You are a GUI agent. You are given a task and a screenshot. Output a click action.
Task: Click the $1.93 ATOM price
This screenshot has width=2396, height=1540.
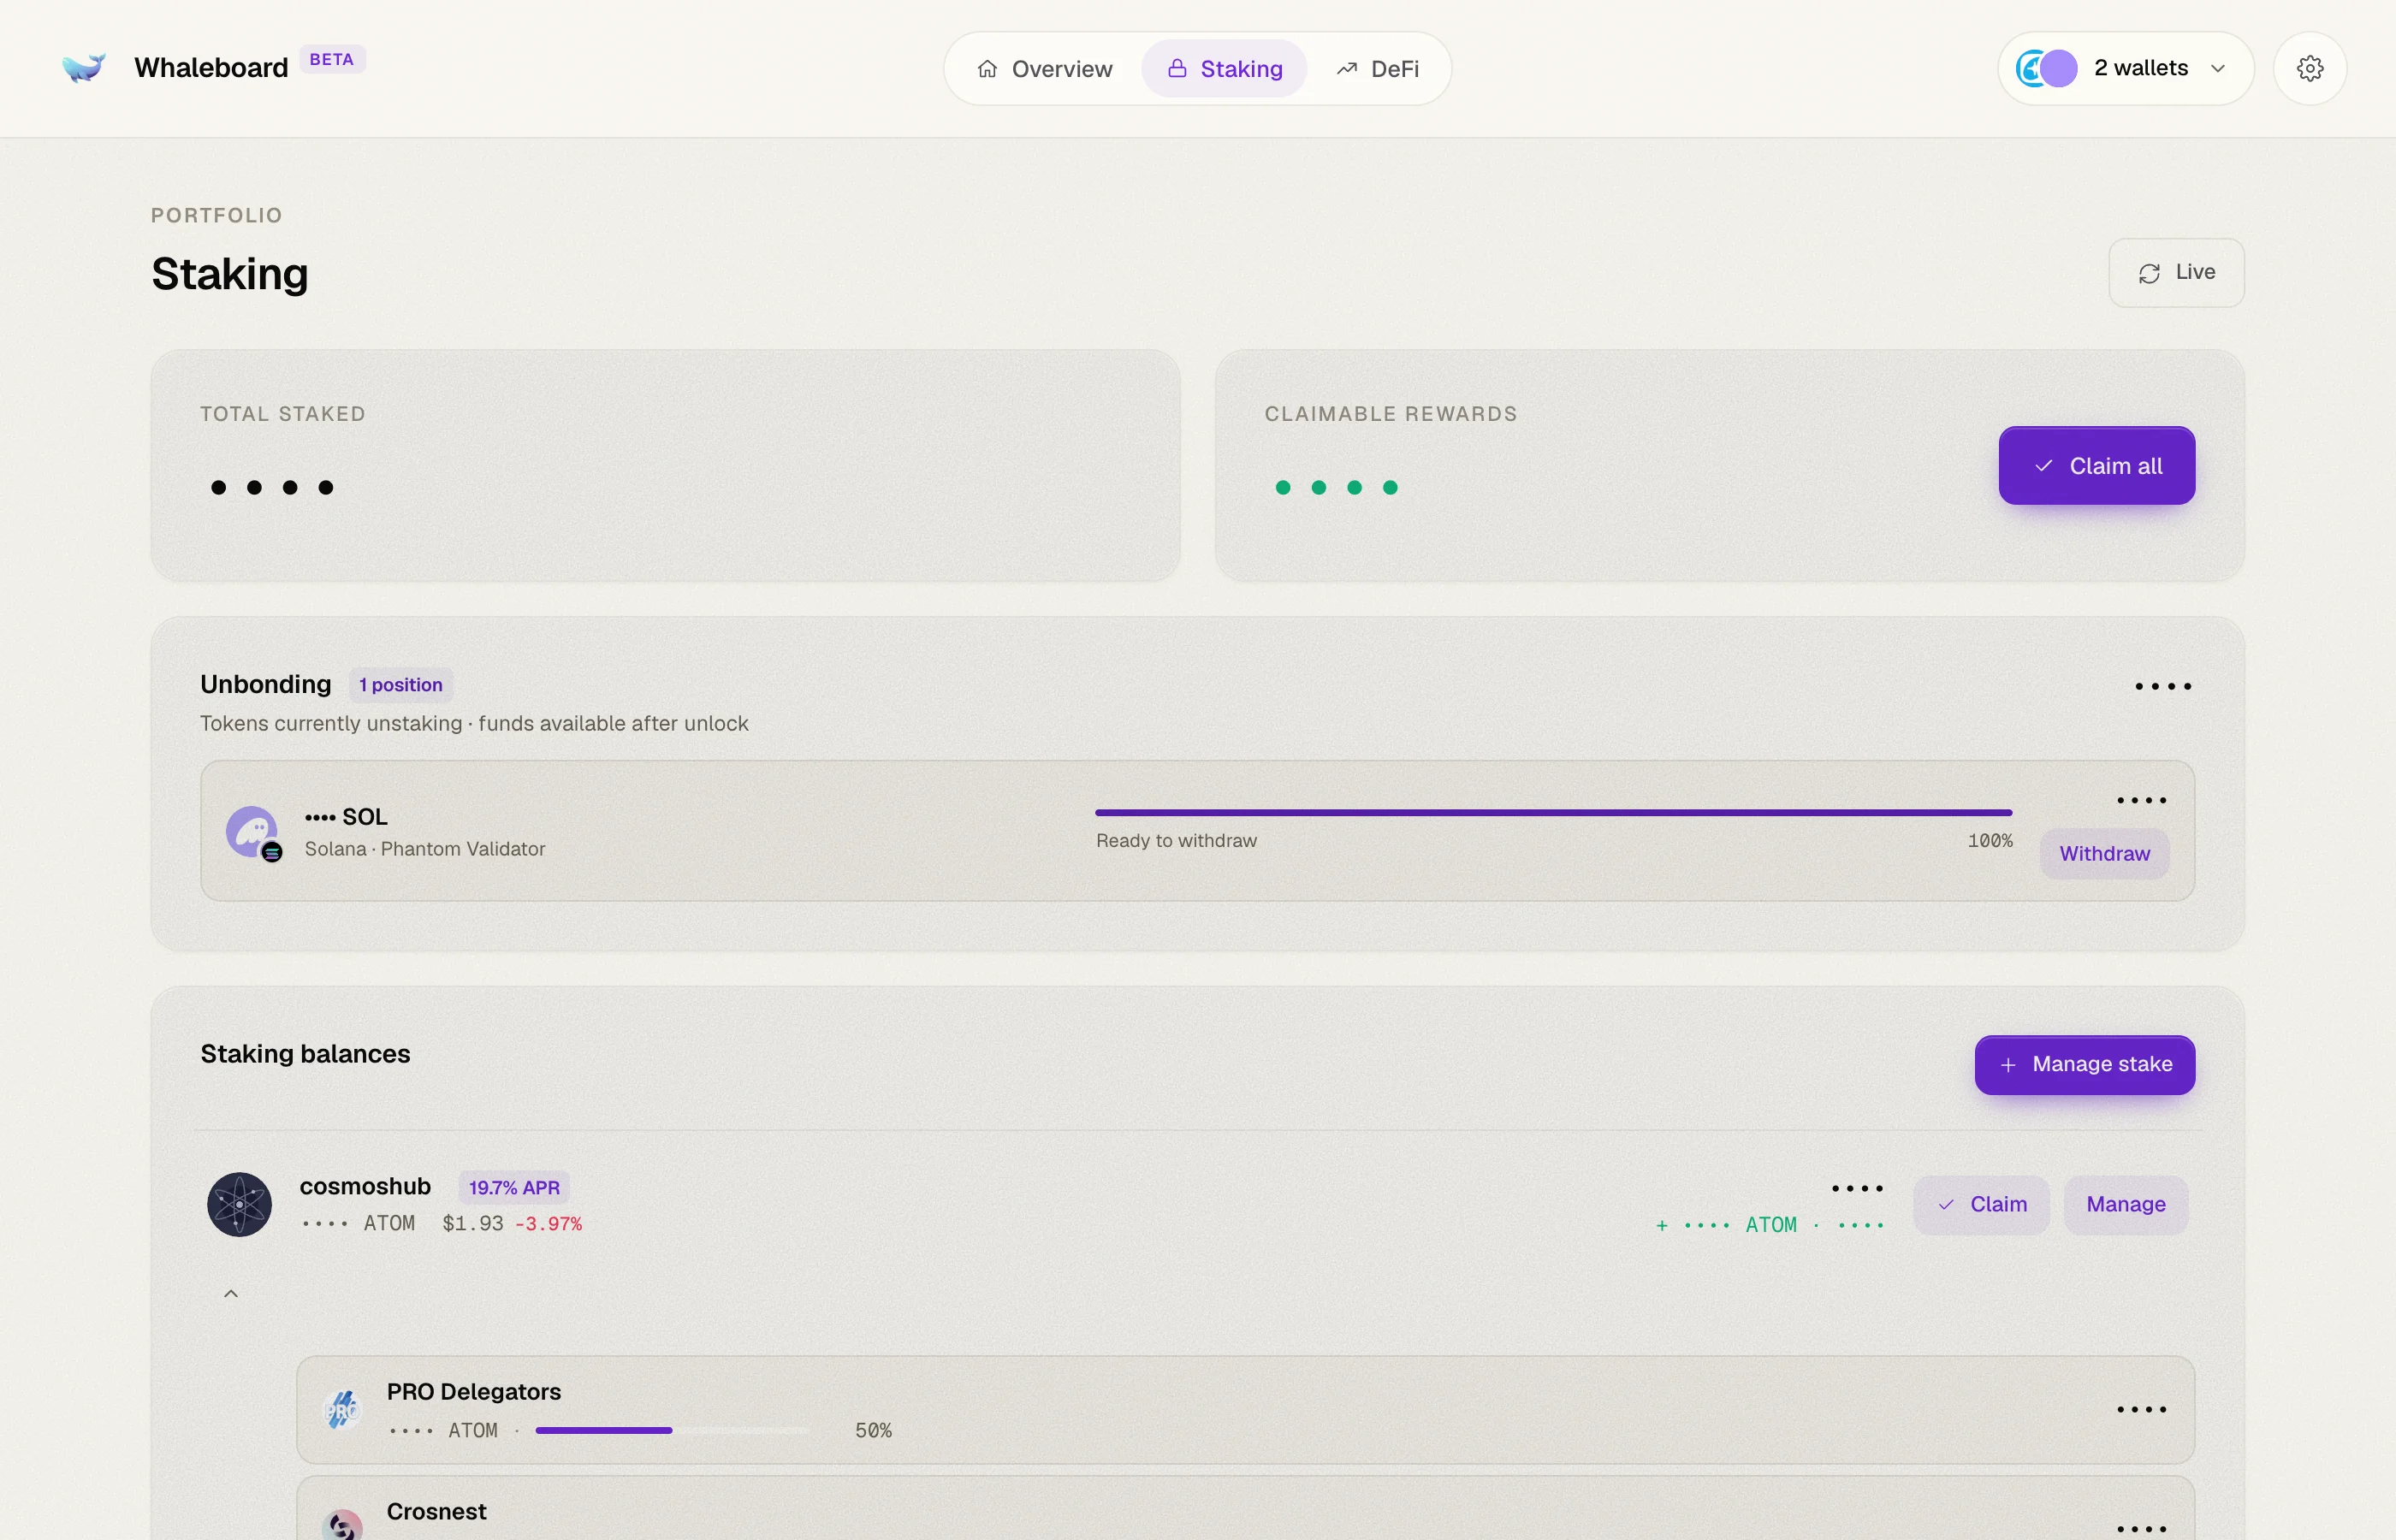(473, 1224)
